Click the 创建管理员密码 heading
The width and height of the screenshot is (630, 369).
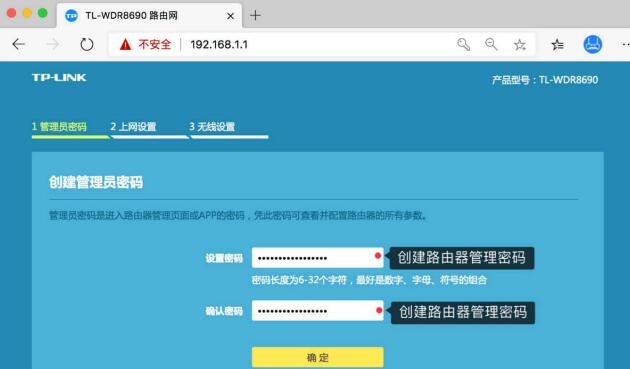[96, 182]
